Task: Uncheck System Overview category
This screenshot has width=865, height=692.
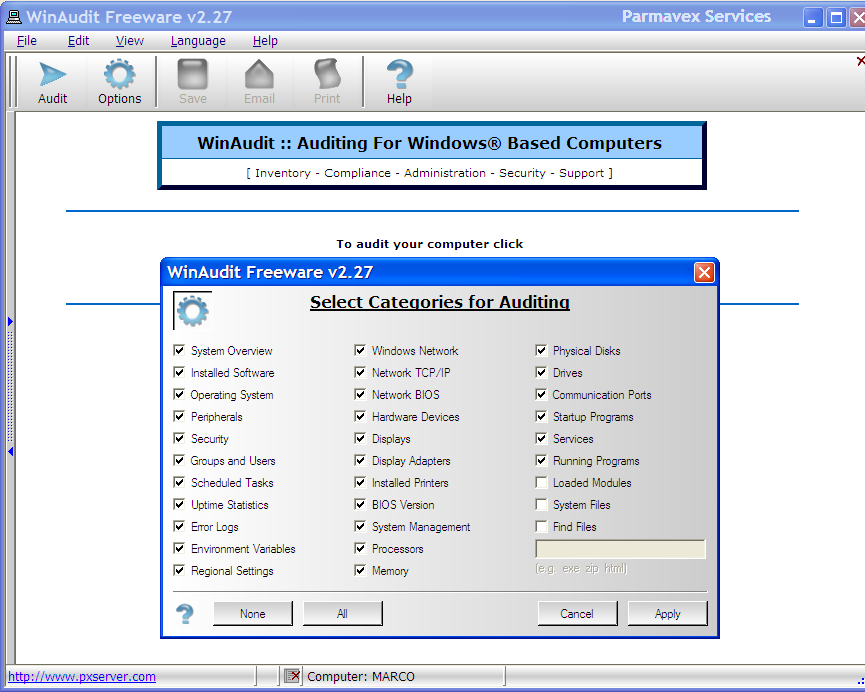Action: pos(179,350)
